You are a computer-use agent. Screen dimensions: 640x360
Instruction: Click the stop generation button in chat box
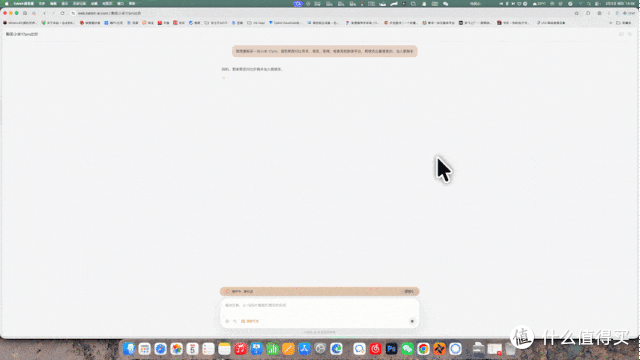[x=412, y=321]
